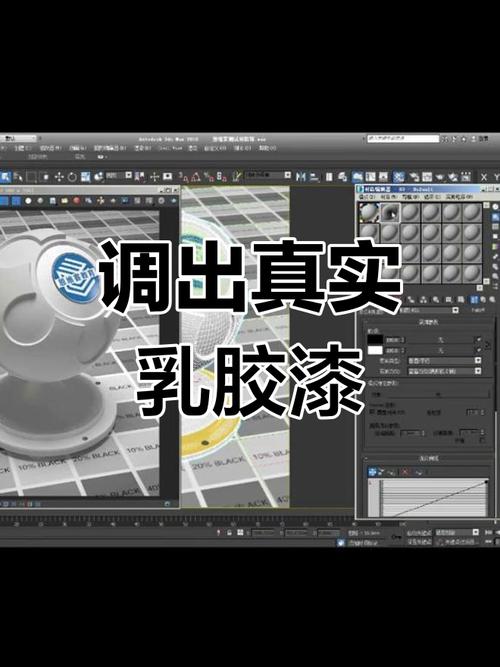Click the Set Key button
This screenshot has height=667, width=500.
pyautogui.click(x=419, y=542)
